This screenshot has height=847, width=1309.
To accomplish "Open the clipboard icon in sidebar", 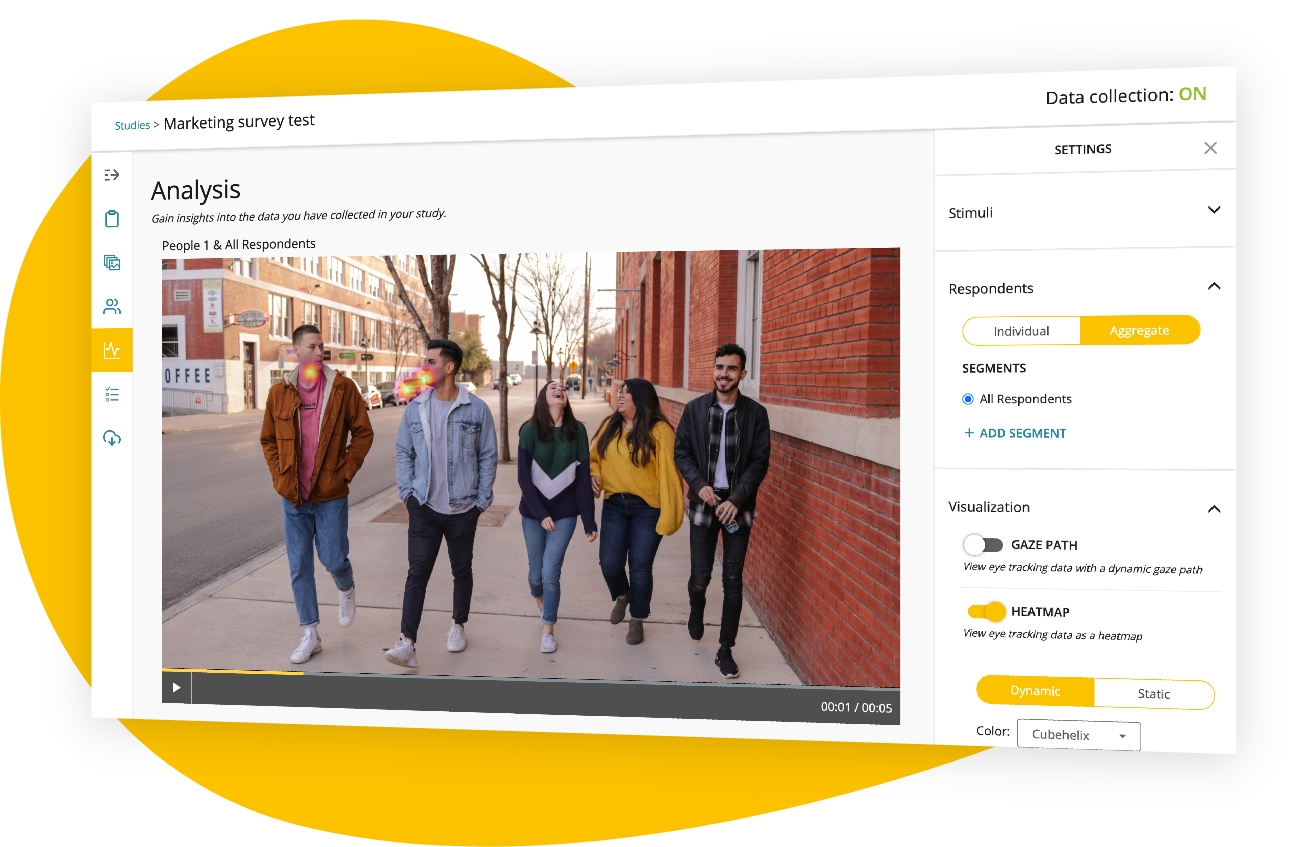I will [x=112, y=219].
